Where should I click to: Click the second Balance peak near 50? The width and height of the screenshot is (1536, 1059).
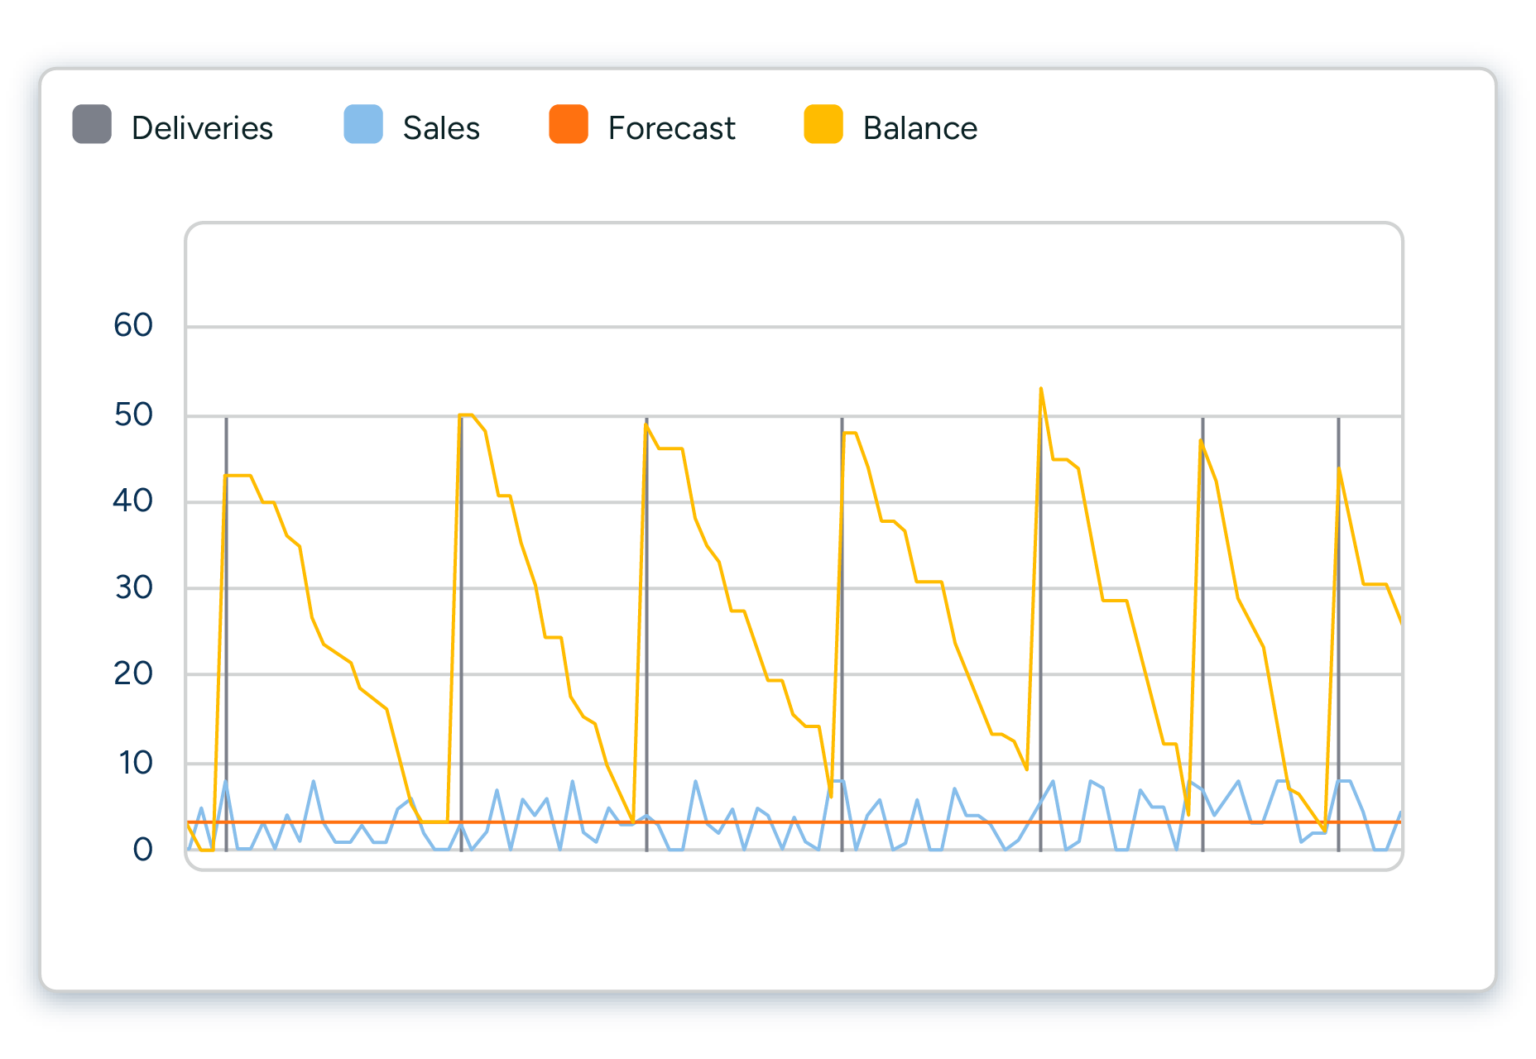[x=465, y=415]
